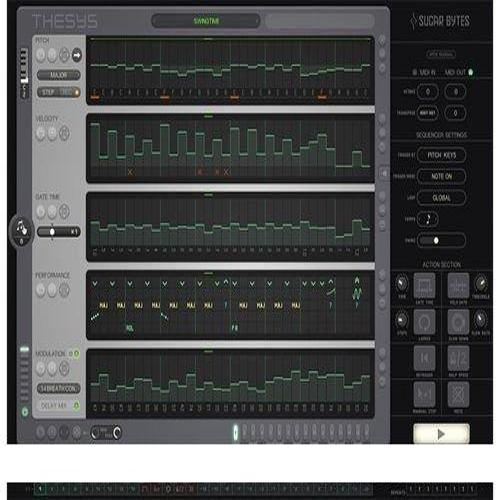Image resolution: width=500 pixels, height=500 pixels.
Task: Start playback with the large play button
Action: click(441, 434)
